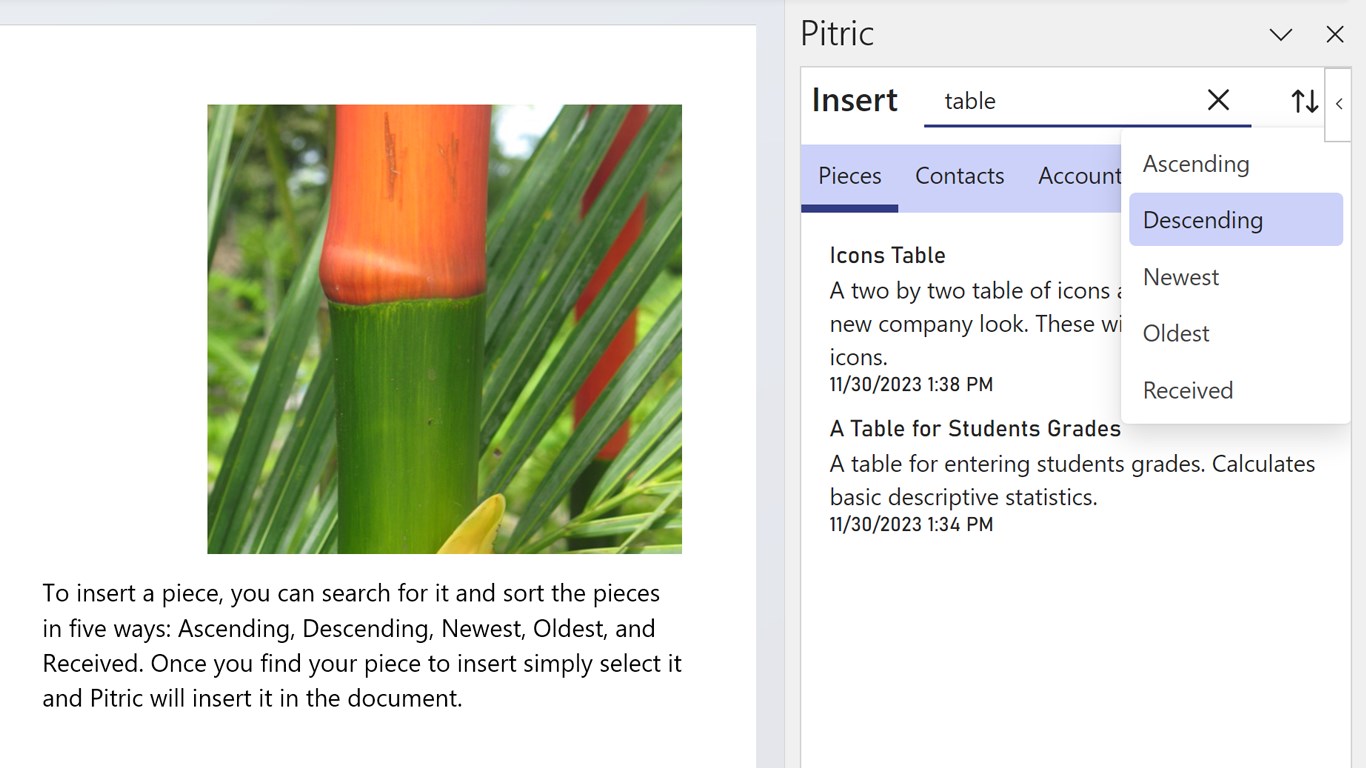Insert the Icons Table piece

(887, 256)
